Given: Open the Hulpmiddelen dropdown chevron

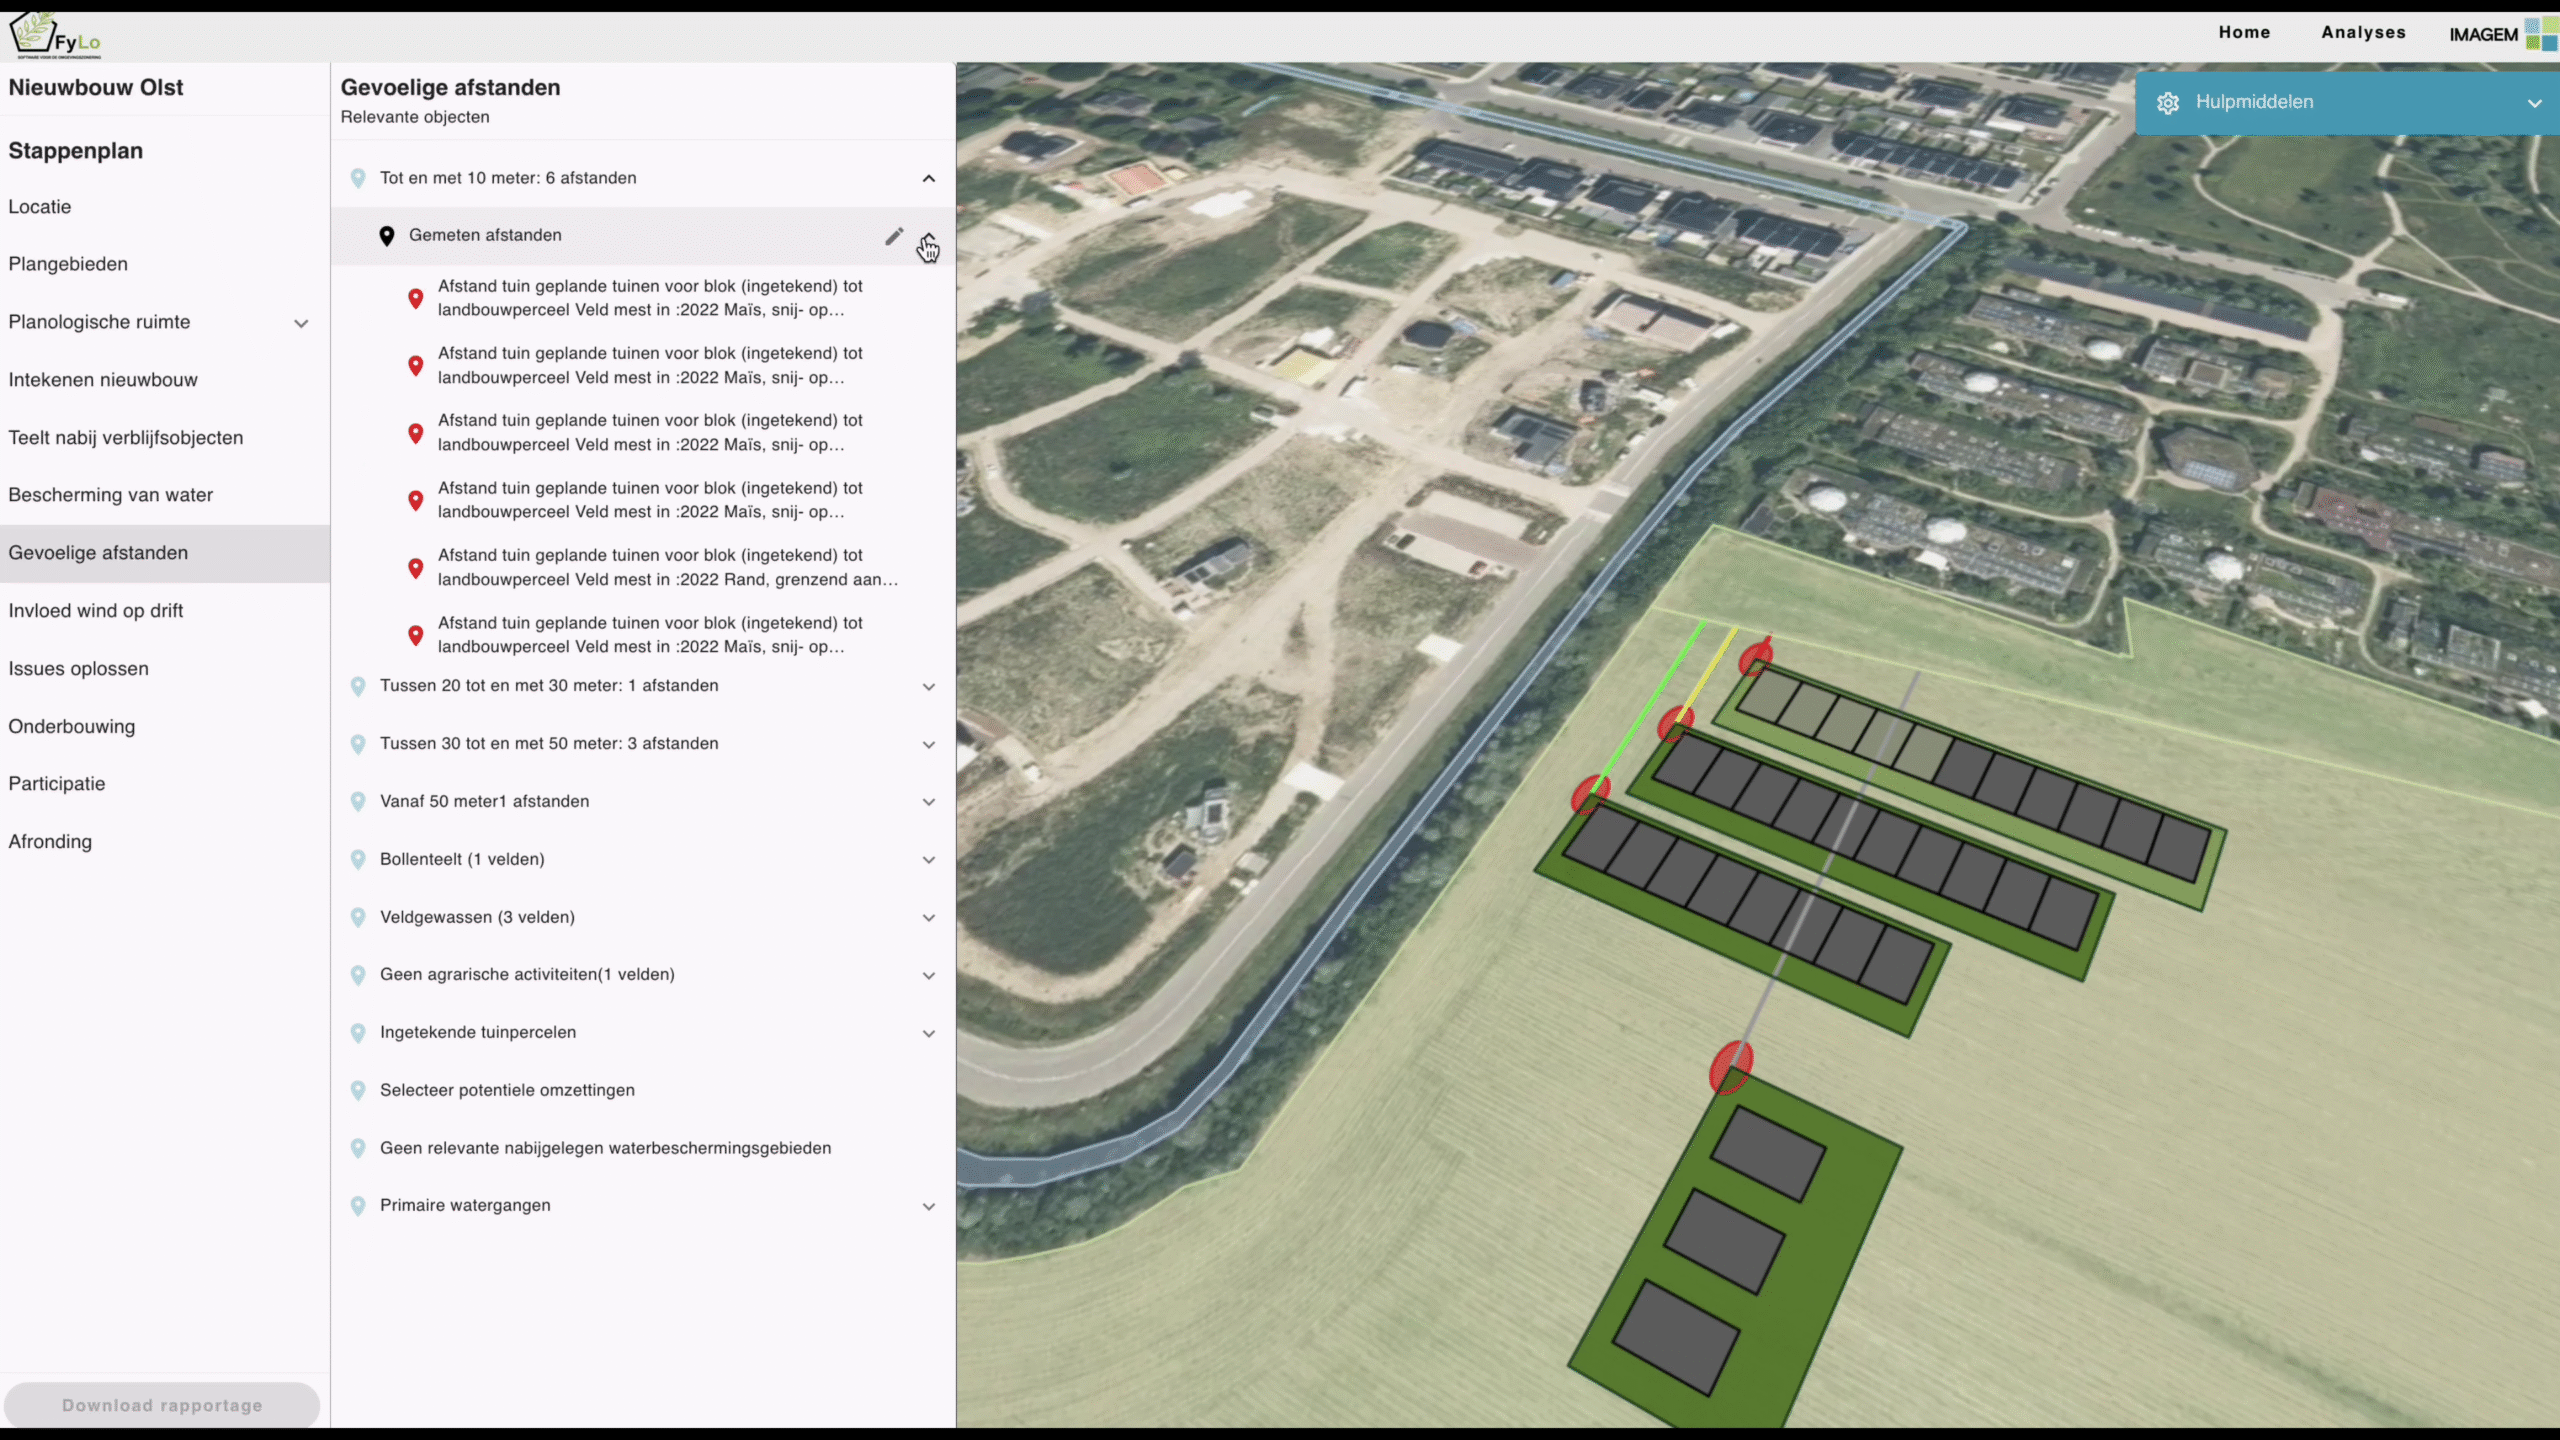Looking at the screenshot, I should 2534,103.
